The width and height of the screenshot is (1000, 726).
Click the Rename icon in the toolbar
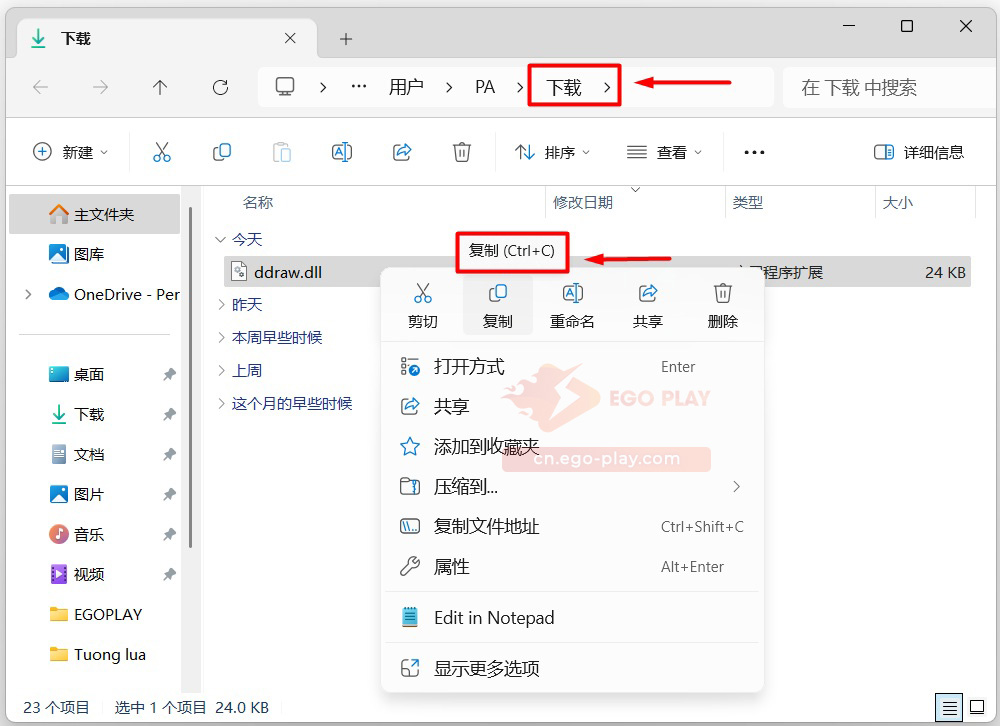click(x=342, y=152)
